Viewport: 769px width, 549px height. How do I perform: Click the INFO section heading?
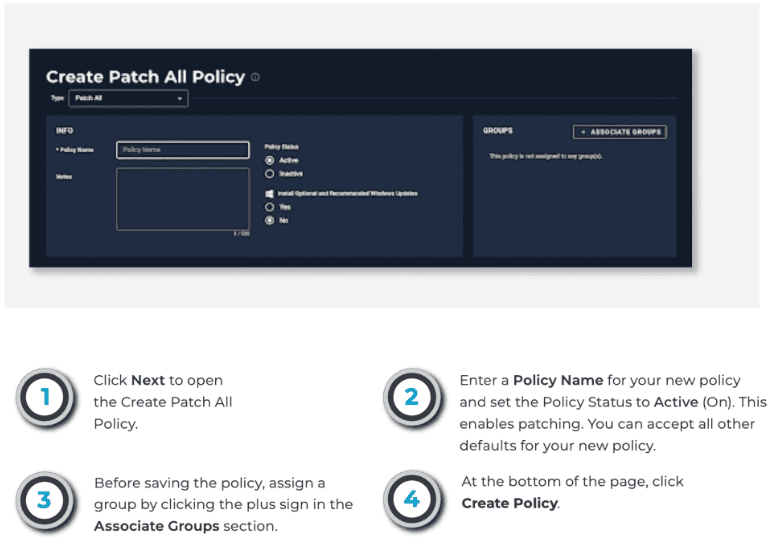pos(64,131)
